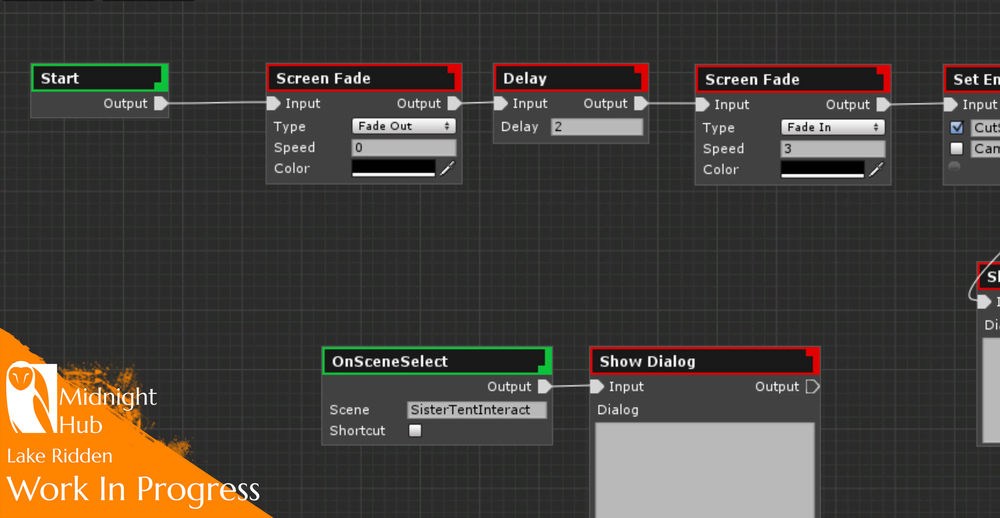Click the Speed field with value 0
Viewport: 1000px width, 518px height.
[x=404, y=147]
